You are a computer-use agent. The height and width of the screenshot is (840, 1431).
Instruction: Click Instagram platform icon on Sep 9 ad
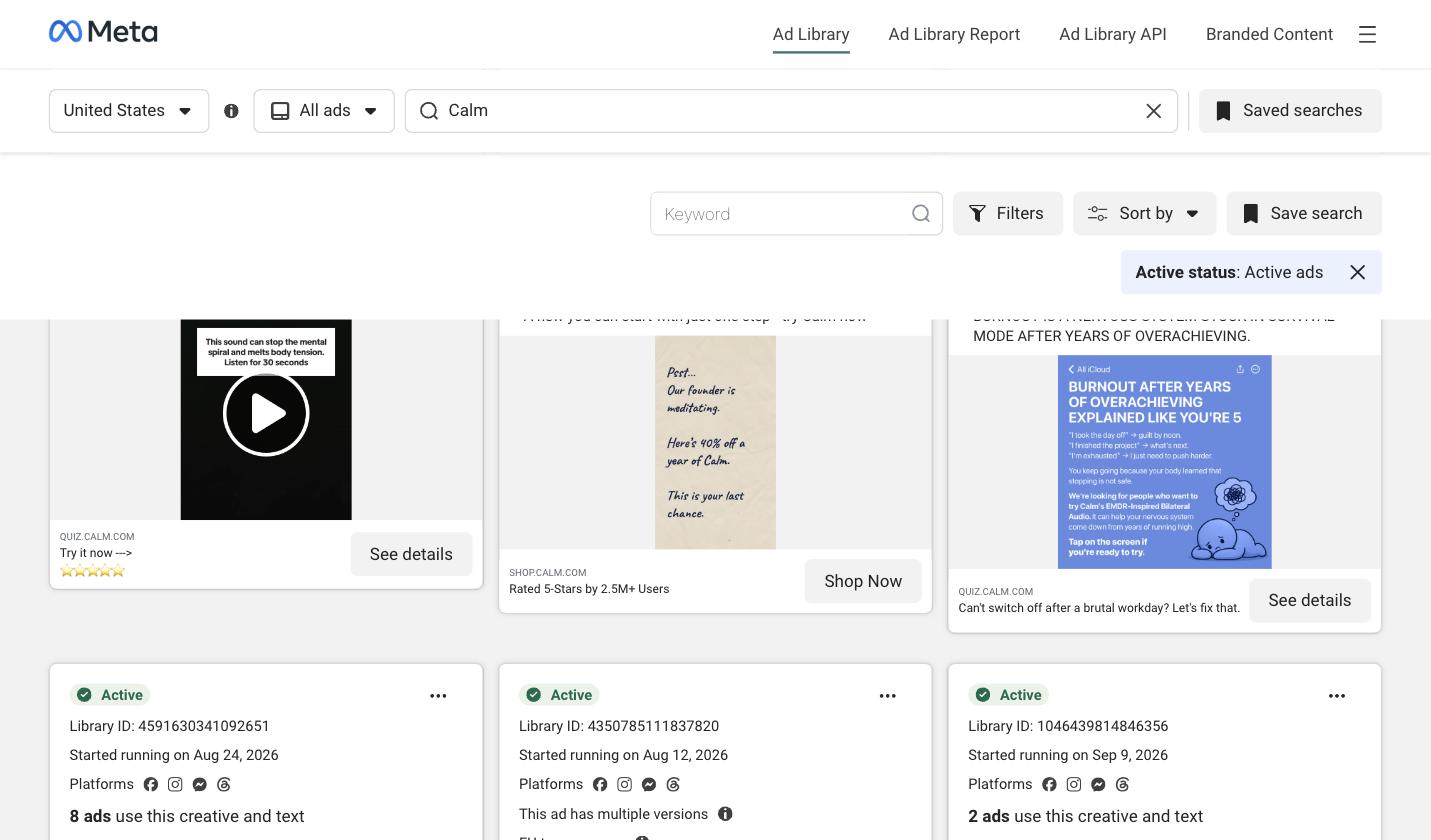click(x=1073, y=784)
